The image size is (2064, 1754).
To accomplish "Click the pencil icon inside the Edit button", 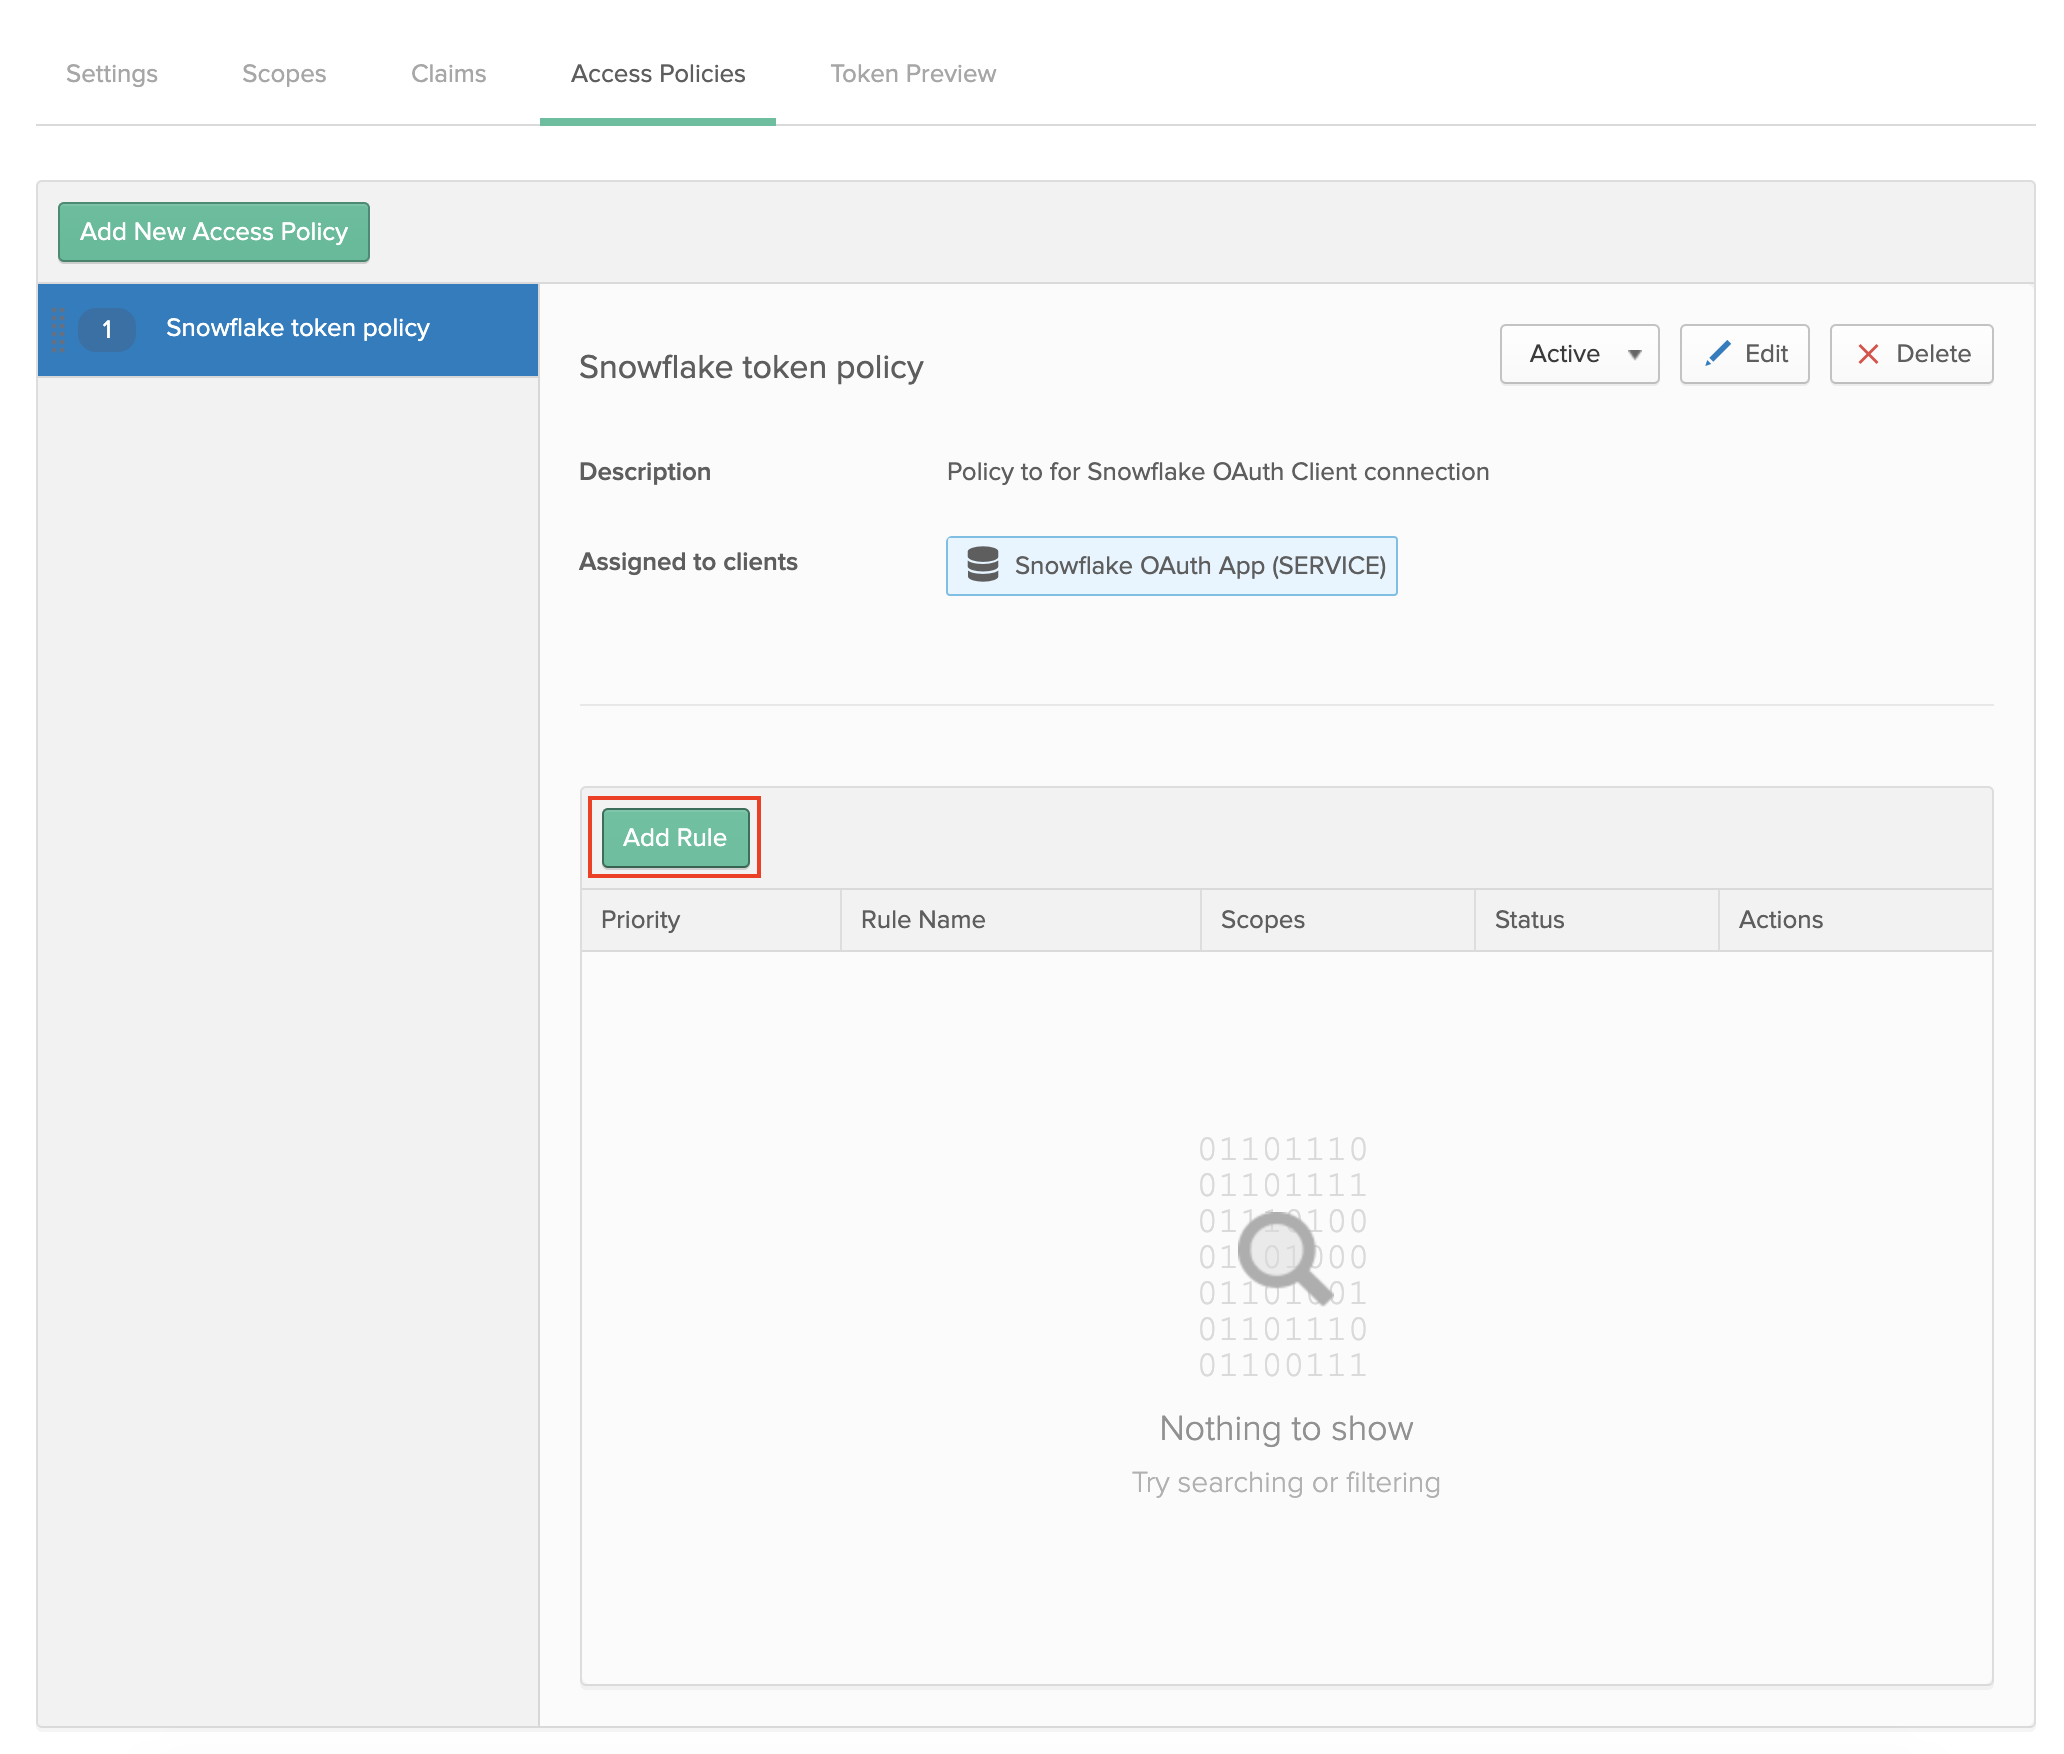I will click(x=1718, y=353).
